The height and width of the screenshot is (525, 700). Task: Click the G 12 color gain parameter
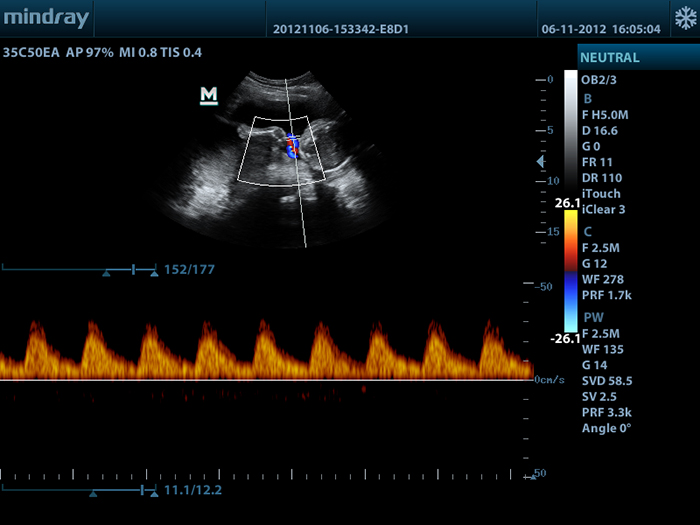[x=594, y=263]
